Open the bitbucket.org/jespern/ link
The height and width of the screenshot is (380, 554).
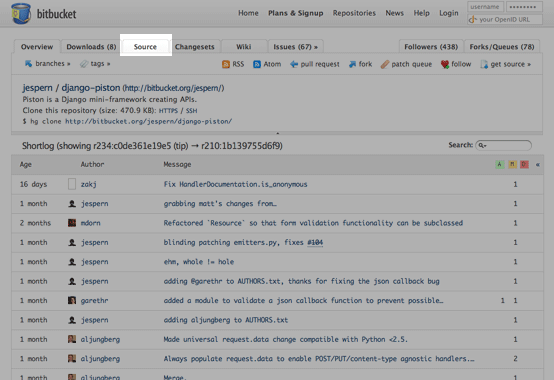[x=173, y=88]
